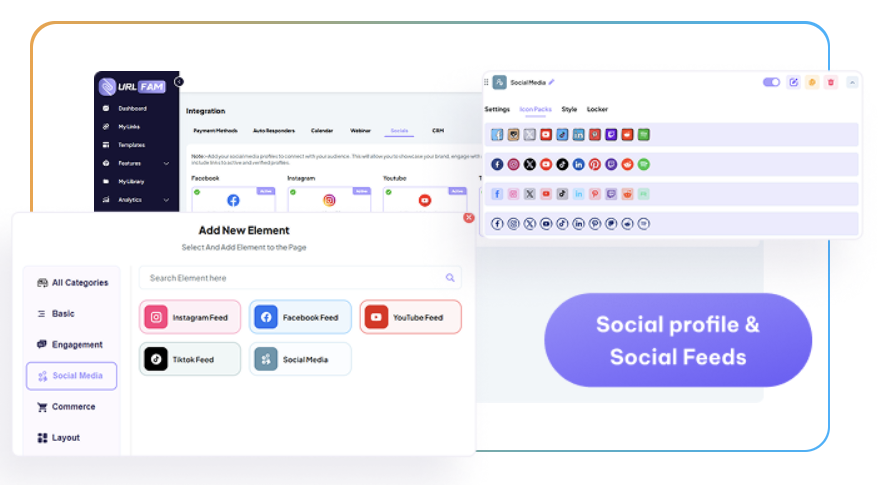The image size is (880, 485).
Task: Add the YouTube Feed element
Action: tap(411, 317)
